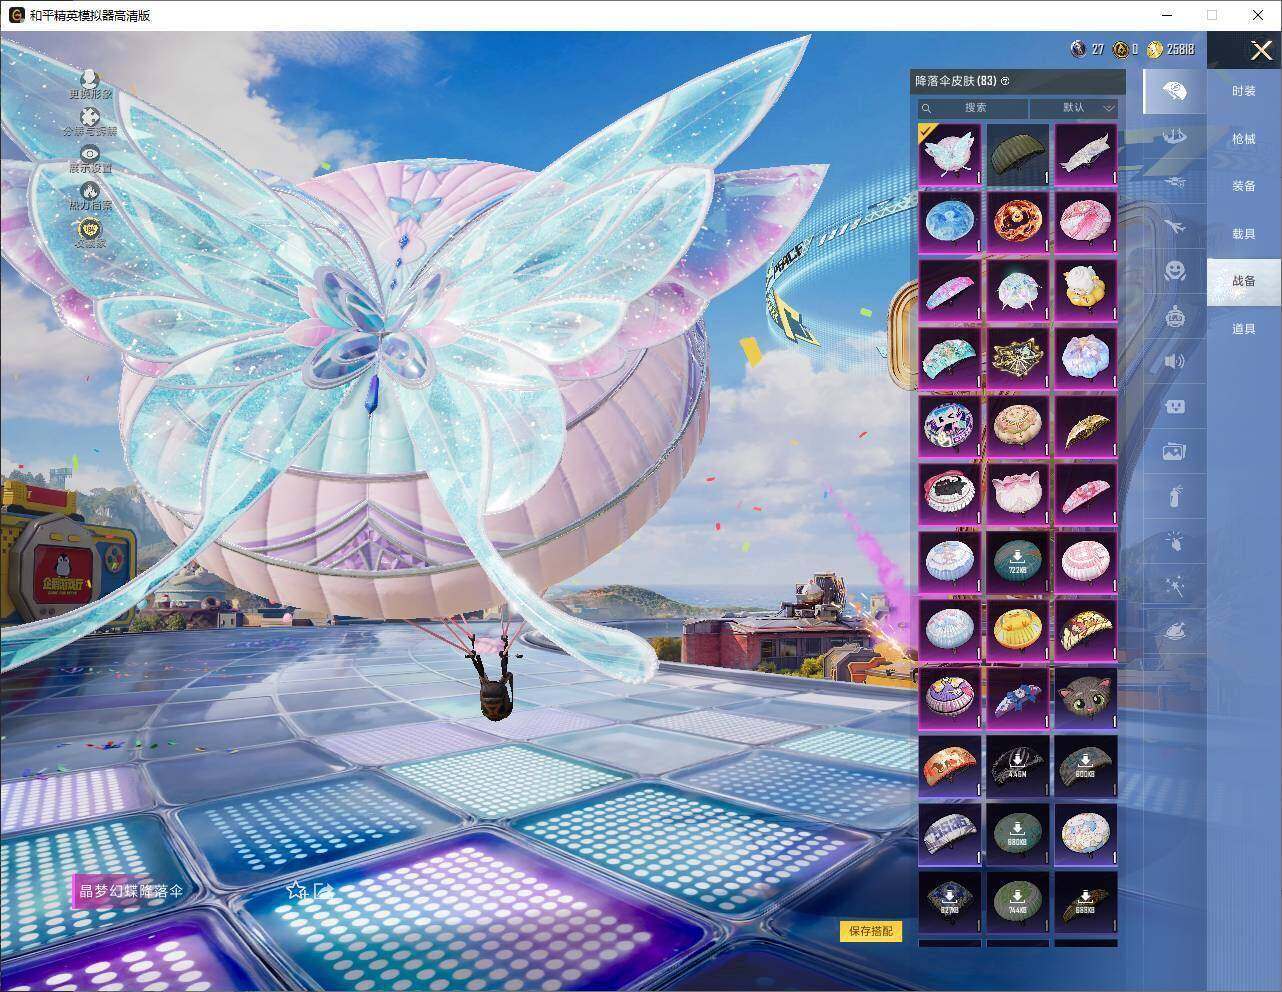
Task: Click the gold coin balance 25818
Action: tap(1170, 49)
